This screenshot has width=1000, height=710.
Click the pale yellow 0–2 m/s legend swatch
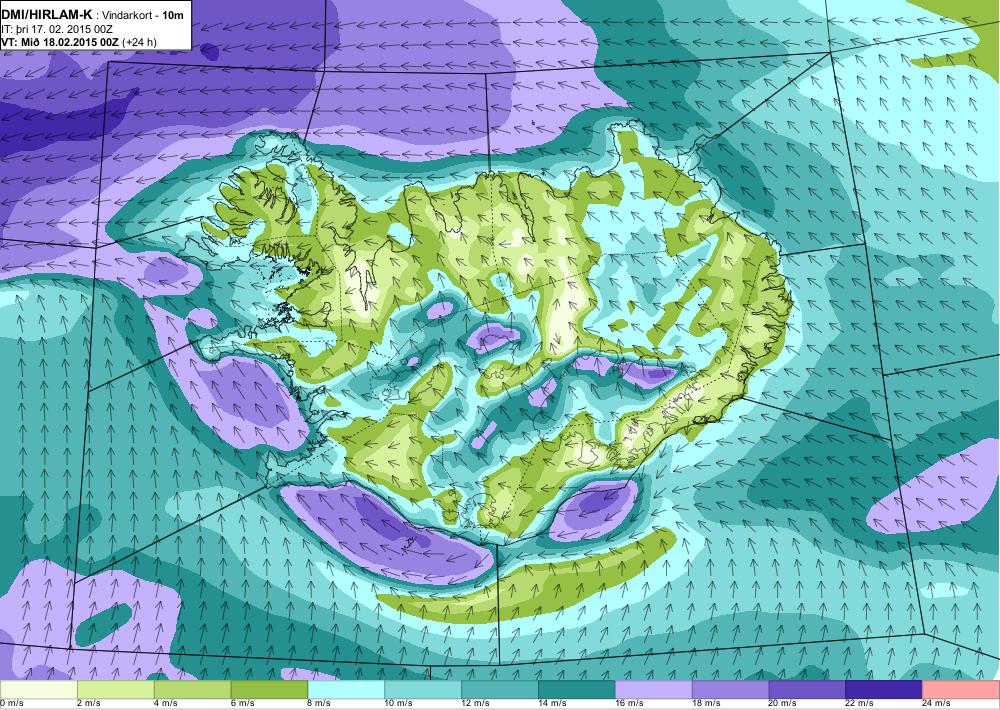pyautogui.click(x=38, y=690)
